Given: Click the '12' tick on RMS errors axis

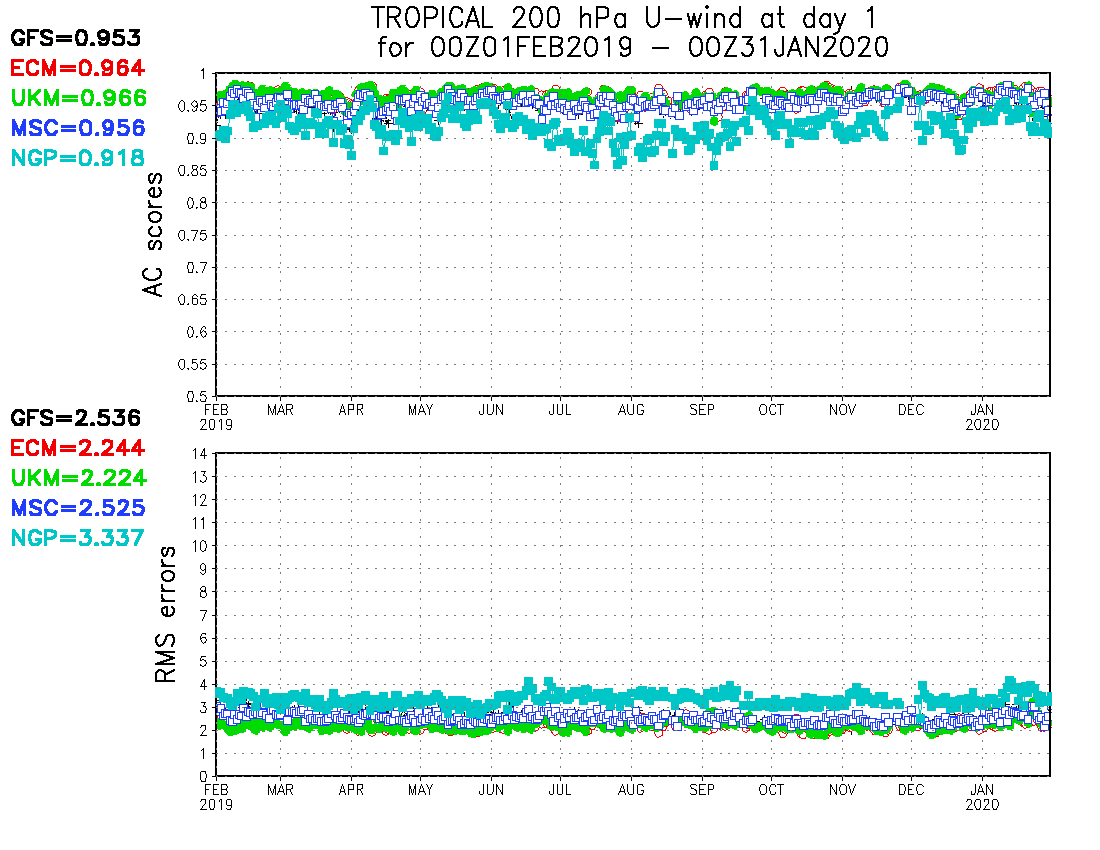Looking at the screenshot, I should 200,500.
